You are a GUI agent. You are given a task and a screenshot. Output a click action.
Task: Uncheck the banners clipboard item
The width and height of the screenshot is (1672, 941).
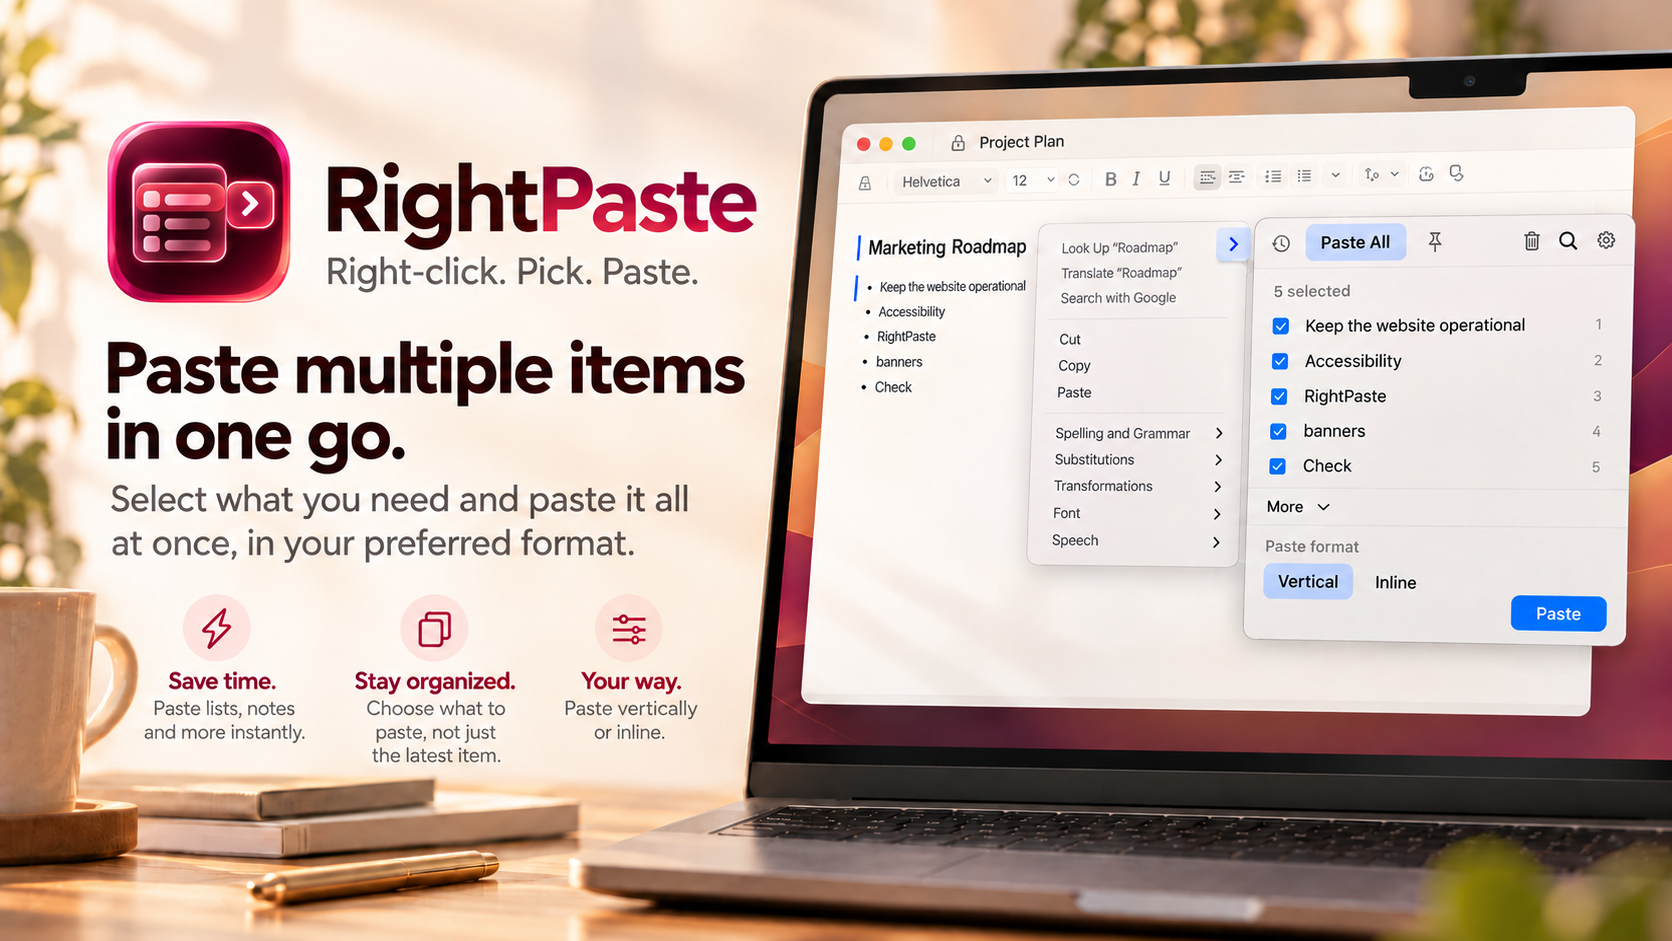1278,431
